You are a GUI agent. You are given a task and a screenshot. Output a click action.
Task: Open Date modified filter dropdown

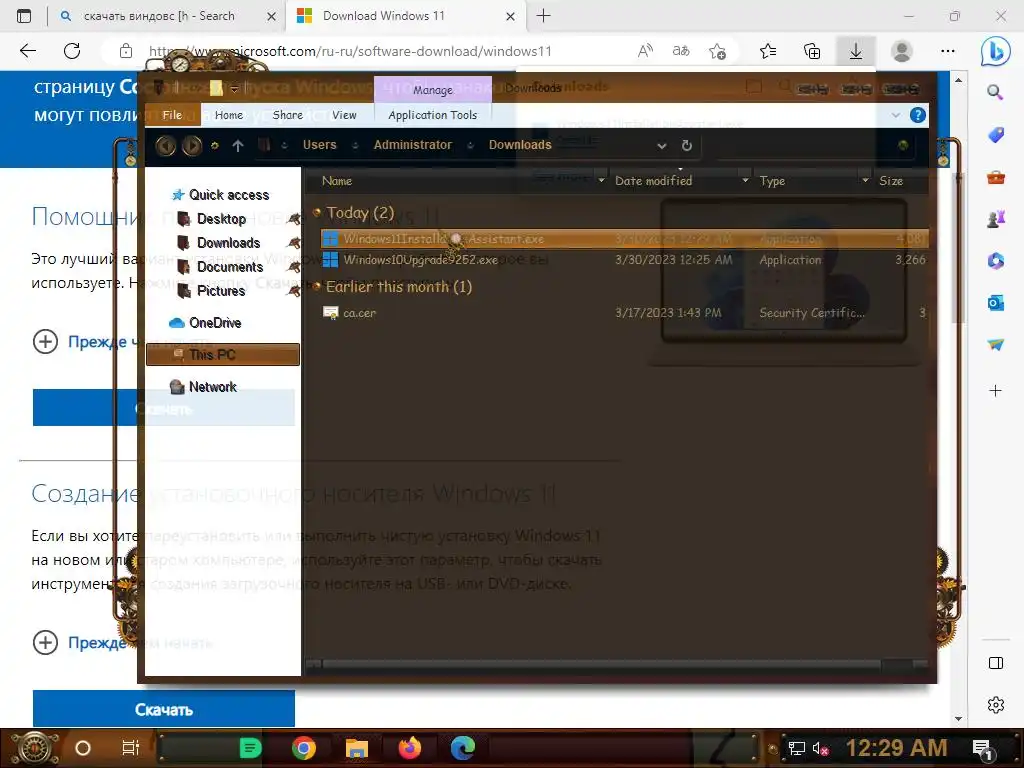coord(745,180)
